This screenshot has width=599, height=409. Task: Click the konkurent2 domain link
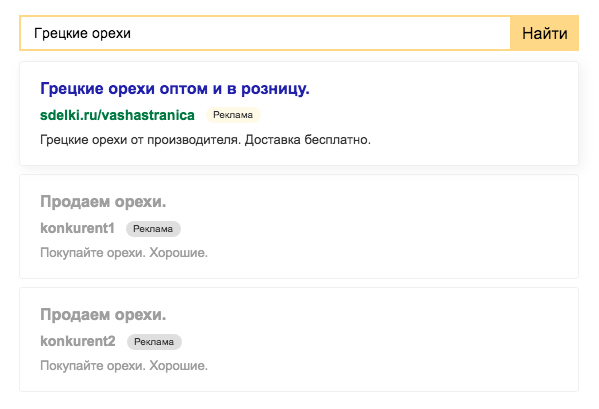78,341
